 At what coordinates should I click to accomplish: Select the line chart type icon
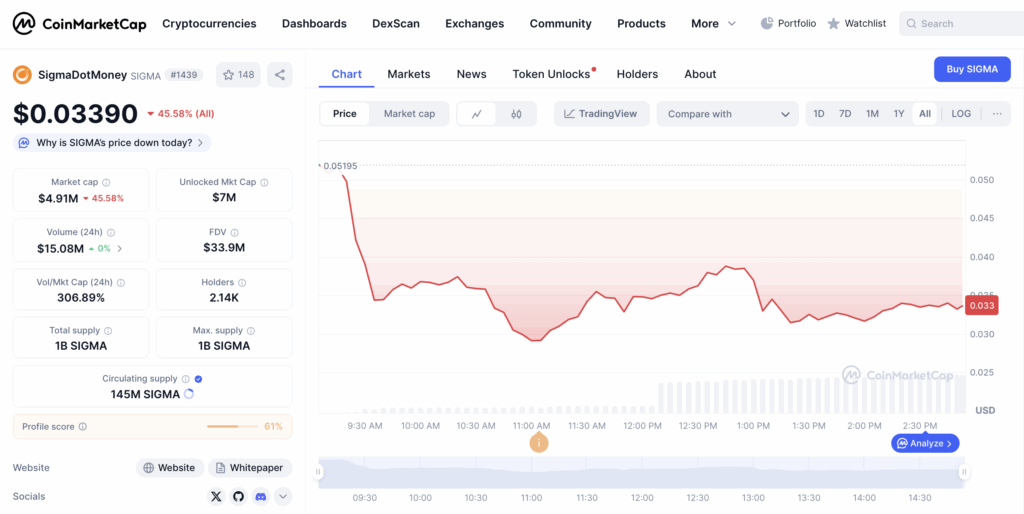pos(477,114)
